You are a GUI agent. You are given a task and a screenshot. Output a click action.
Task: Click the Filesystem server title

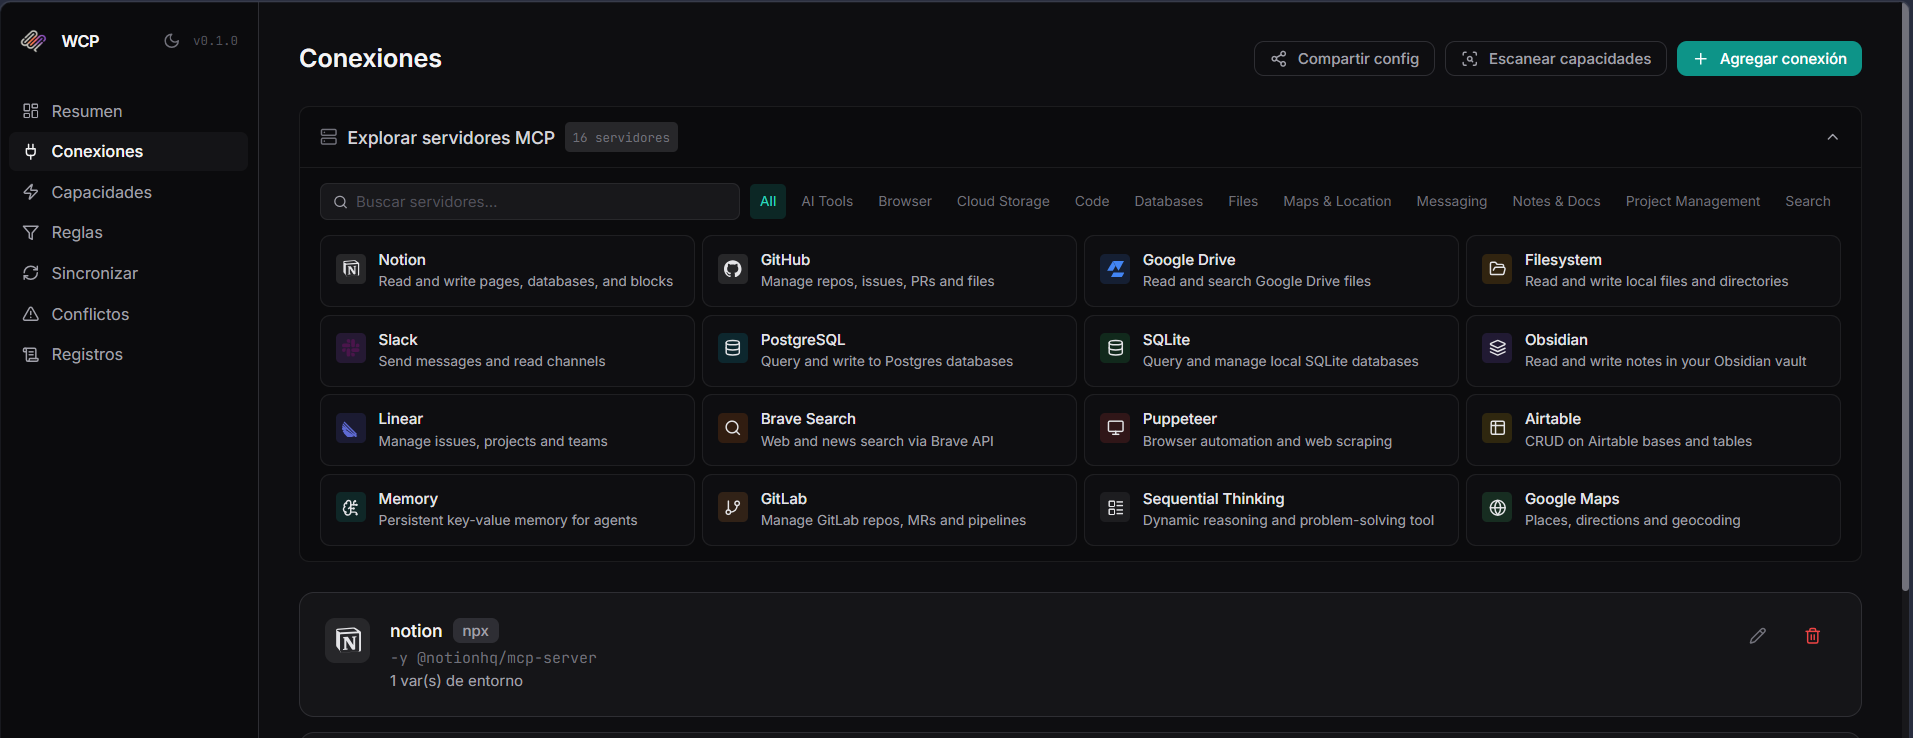click(1563, 260)
